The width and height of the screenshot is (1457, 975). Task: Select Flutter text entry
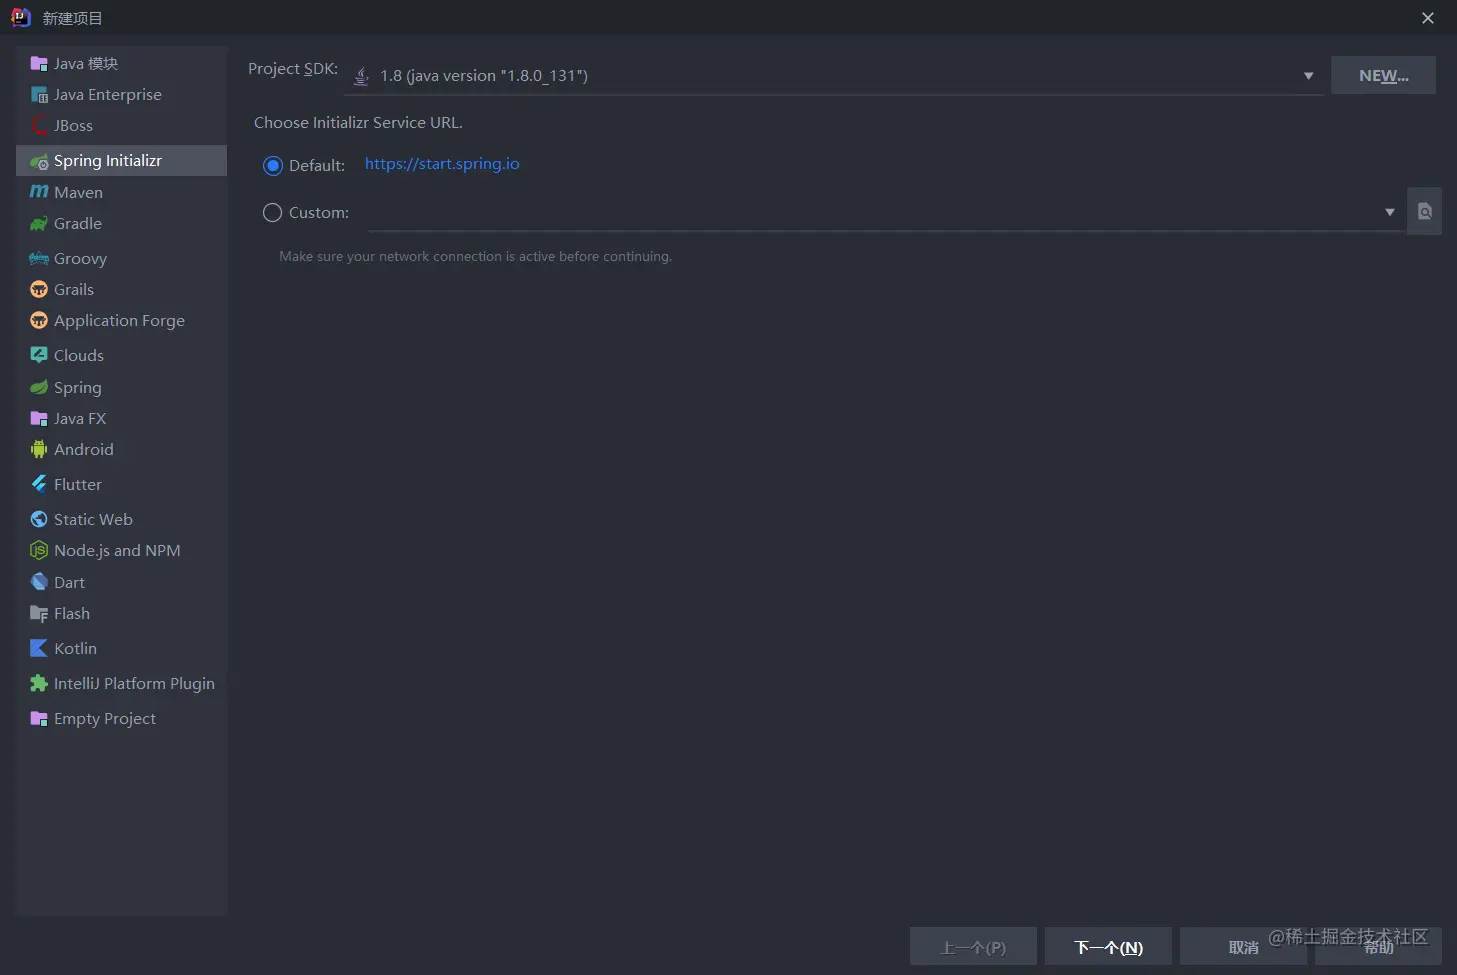click(x=78, y=485)
